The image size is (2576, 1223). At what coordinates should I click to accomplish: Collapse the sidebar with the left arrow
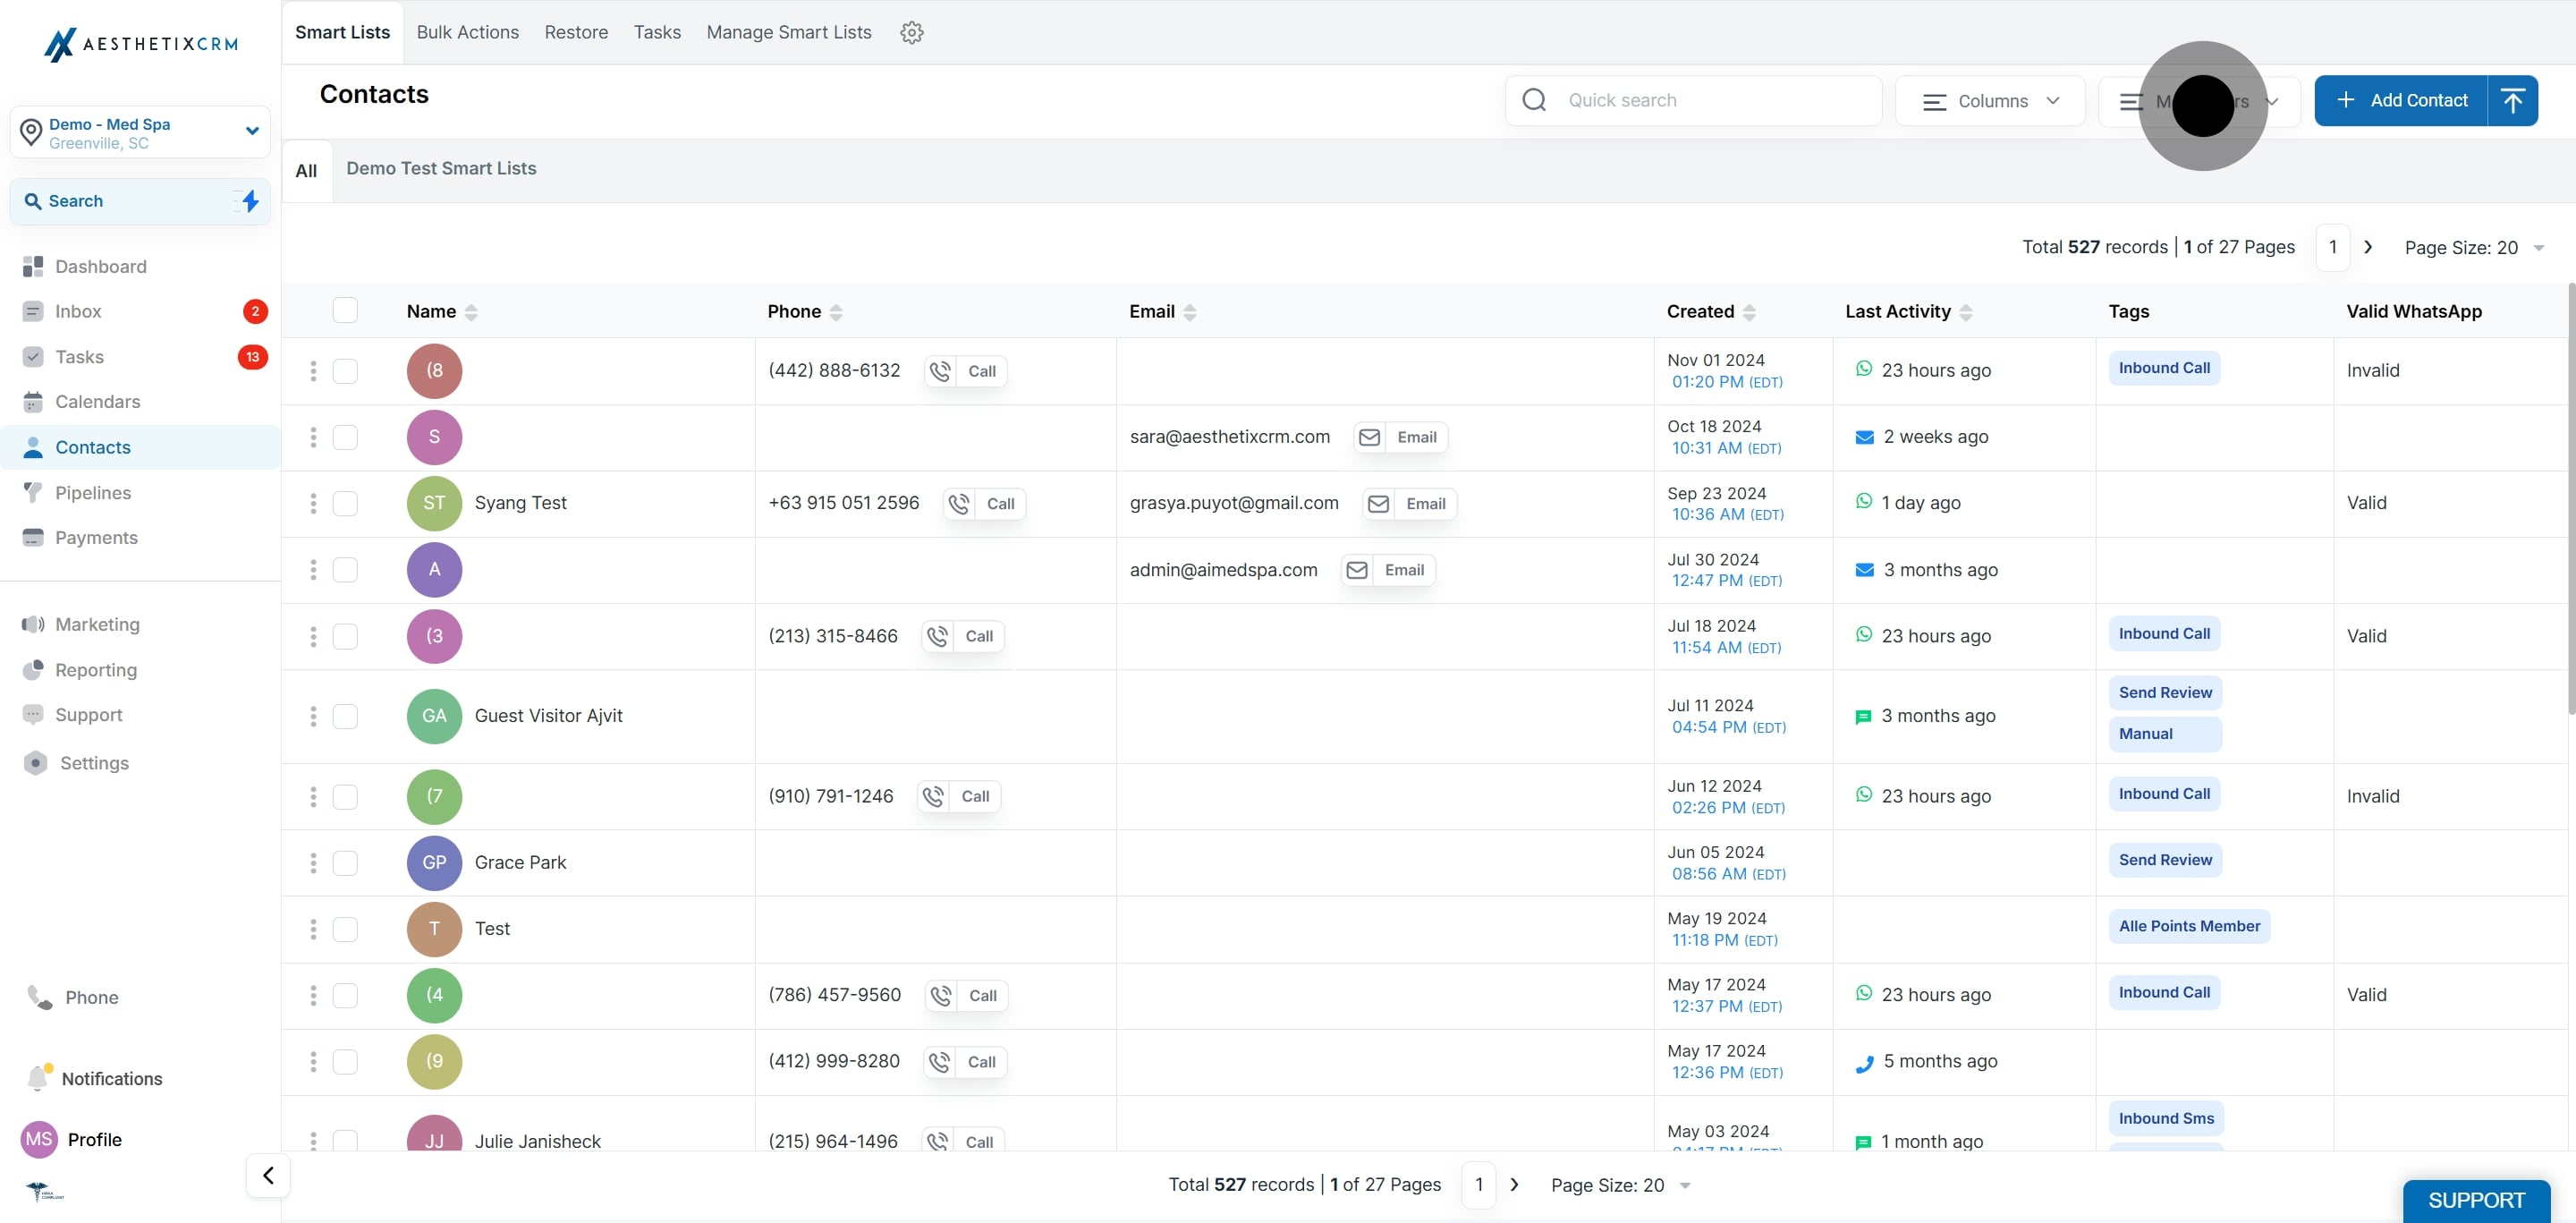pyautogui.click(x=268, y=1175)
